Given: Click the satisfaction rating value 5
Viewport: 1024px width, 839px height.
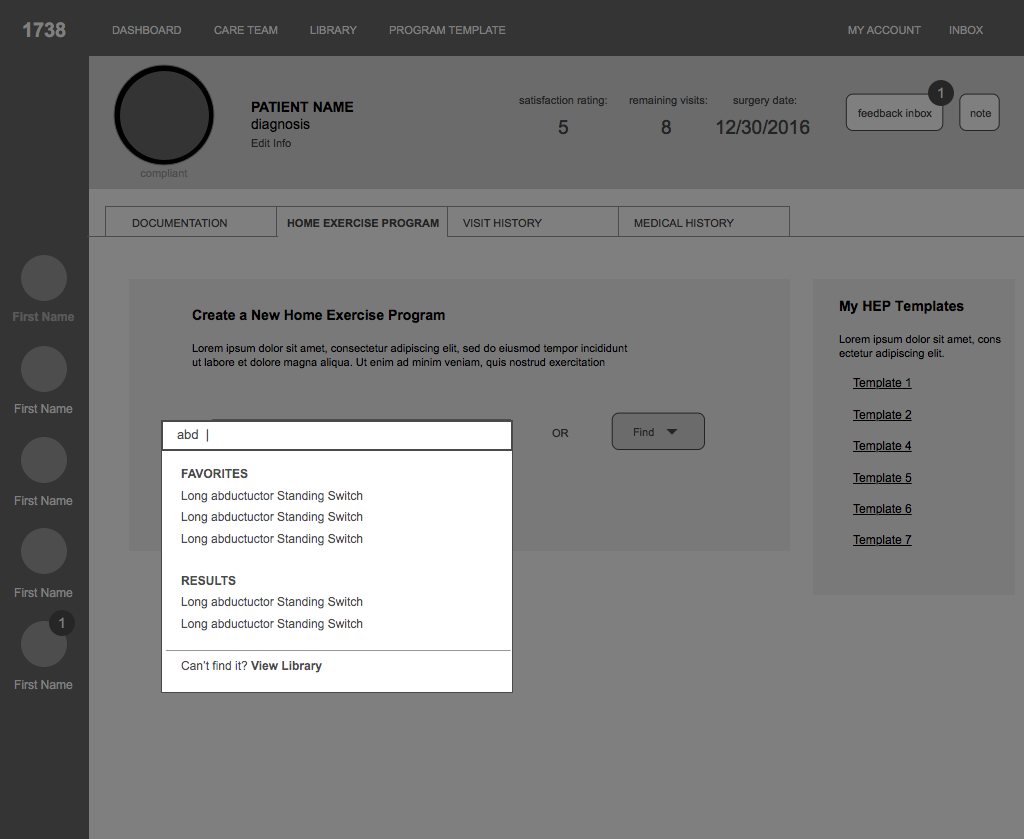Looking at the screenshot, I should click(x=563, y=127).
